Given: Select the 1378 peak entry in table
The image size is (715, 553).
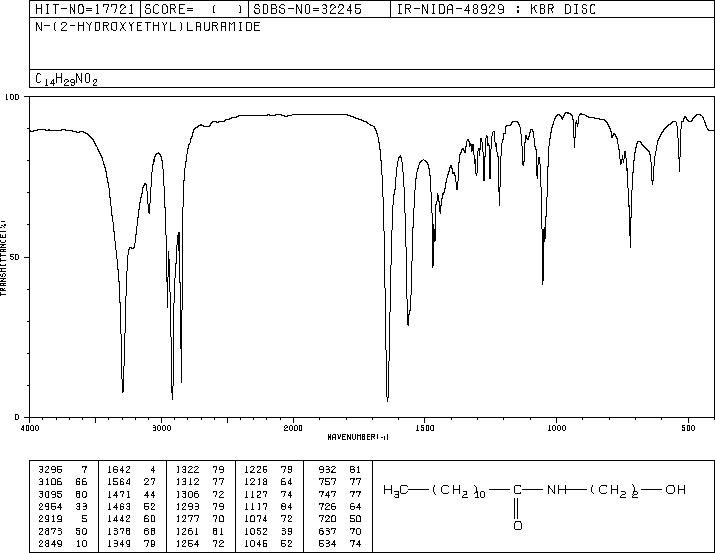Looking at the screenshot, I should pos(131,531).
